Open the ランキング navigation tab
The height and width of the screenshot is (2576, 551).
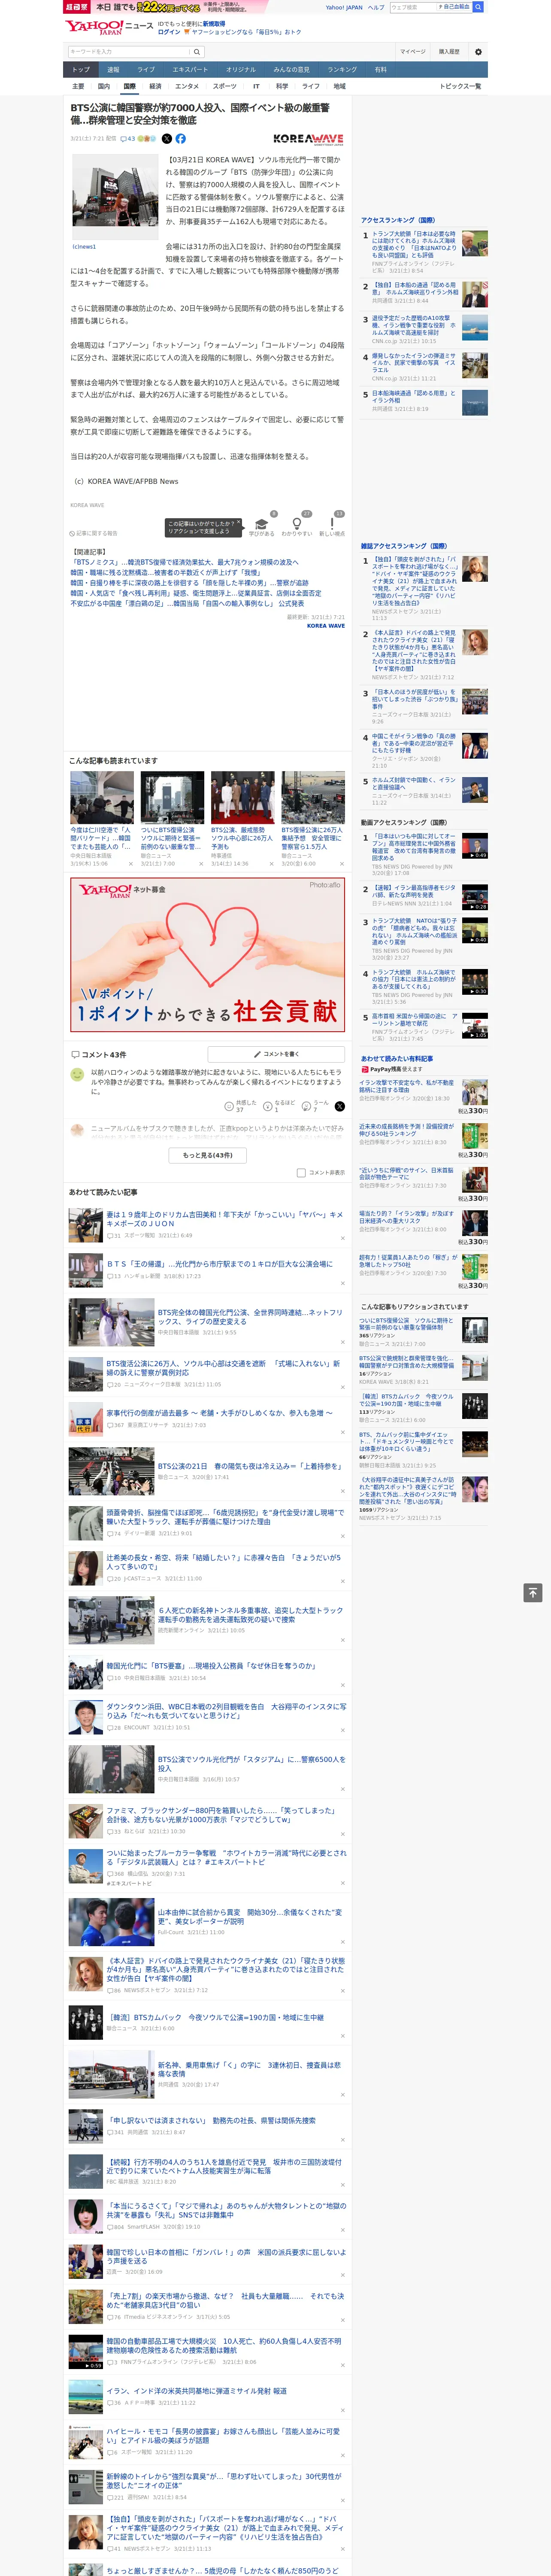[x=342, y=70]
